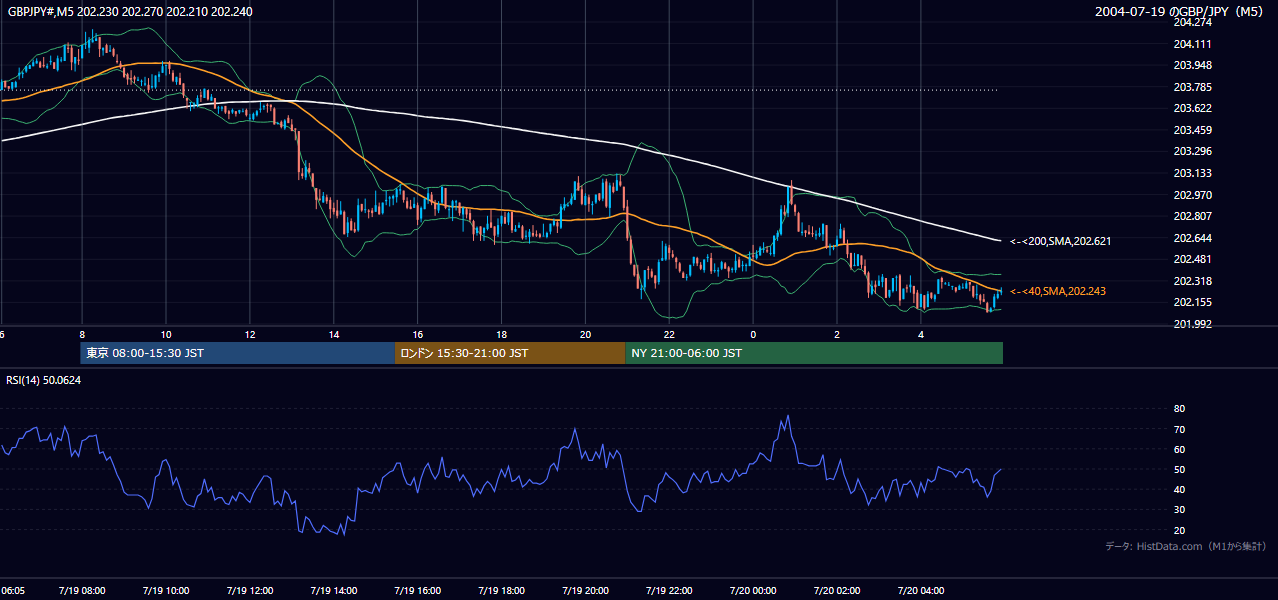This screenshot has width=1278, height=600.
Task: Click hour tick 22 under the price chart
Action: click(x=669, y=334)
